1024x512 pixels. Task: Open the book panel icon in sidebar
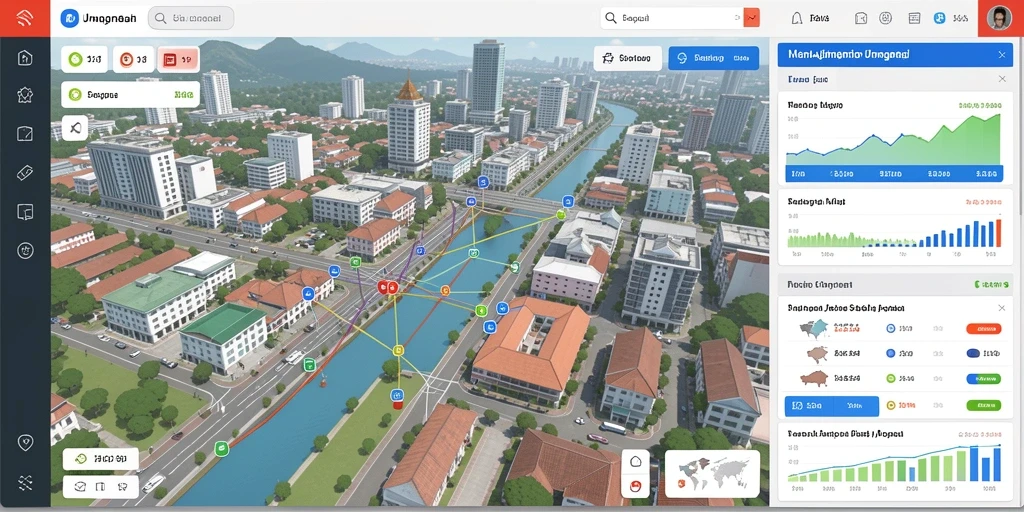(25, 212)
